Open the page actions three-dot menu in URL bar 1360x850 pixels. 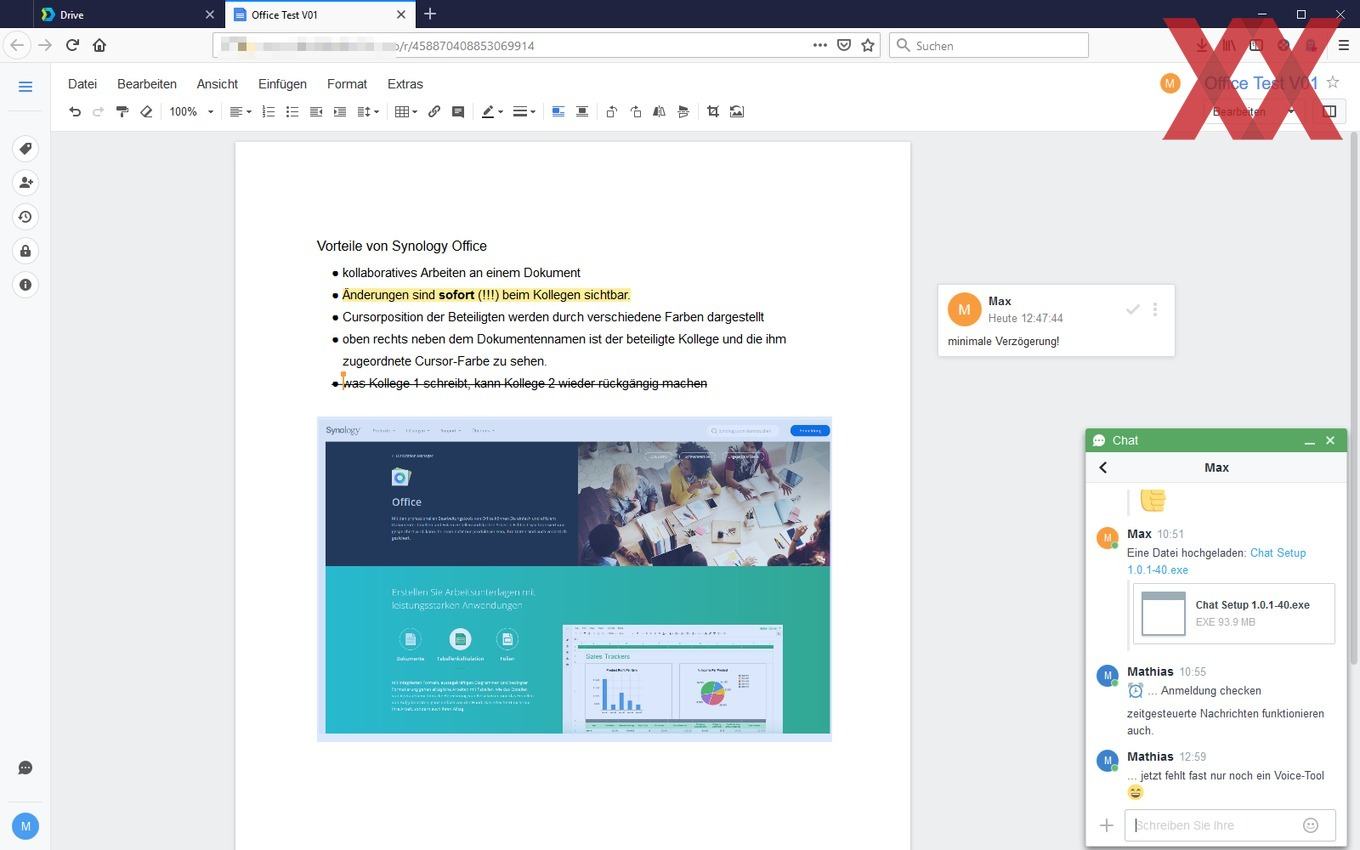820,45
